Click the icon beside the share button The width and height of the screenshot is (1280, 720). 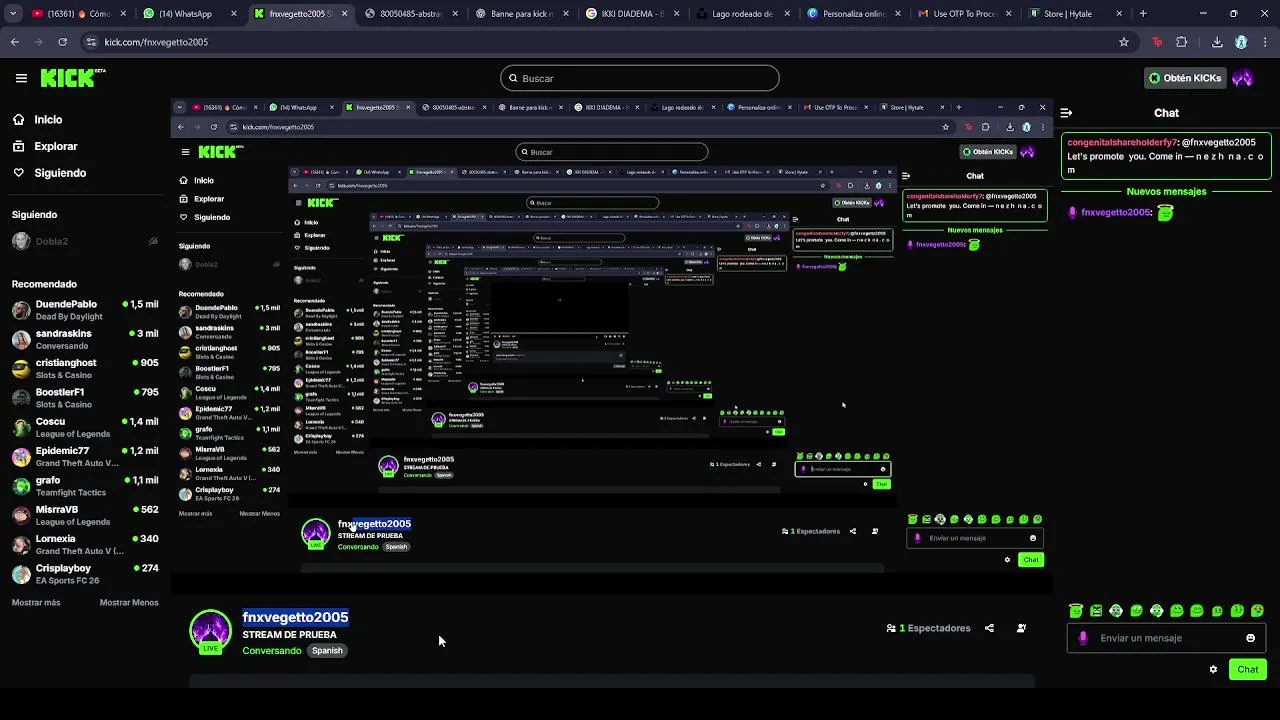tap(1021, 628)
